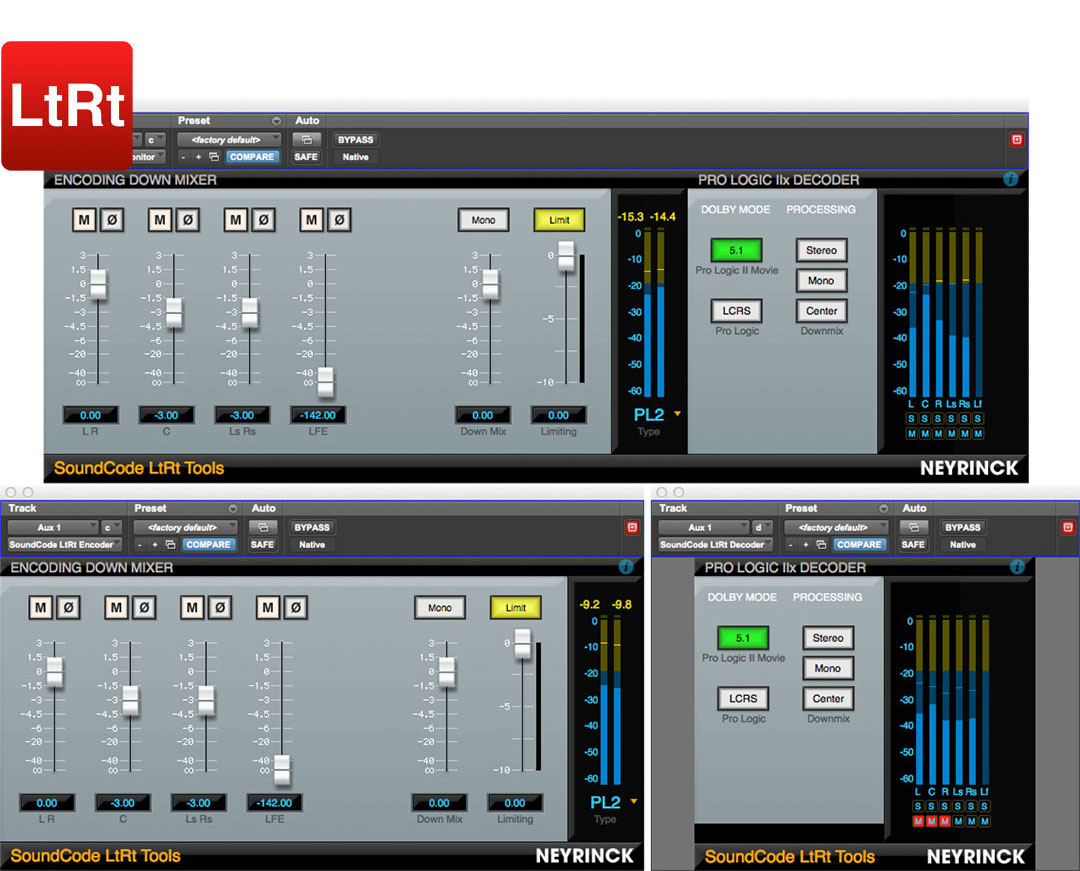Select Stereo in the Processing section

click(828, 638)
